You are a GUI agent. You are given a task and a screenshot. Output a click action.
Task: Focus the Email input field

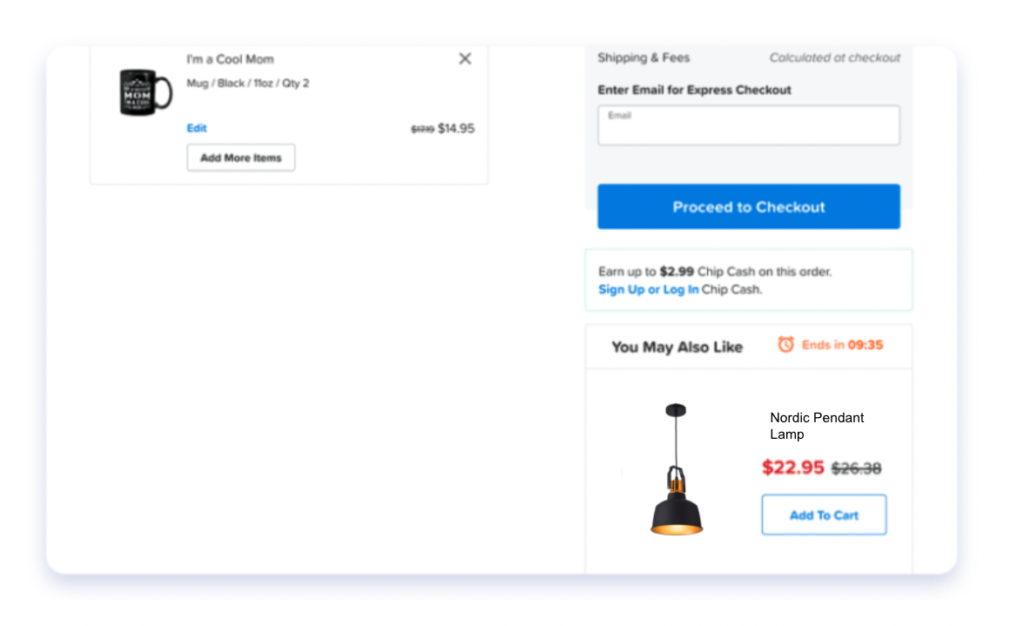pos(748,125)
